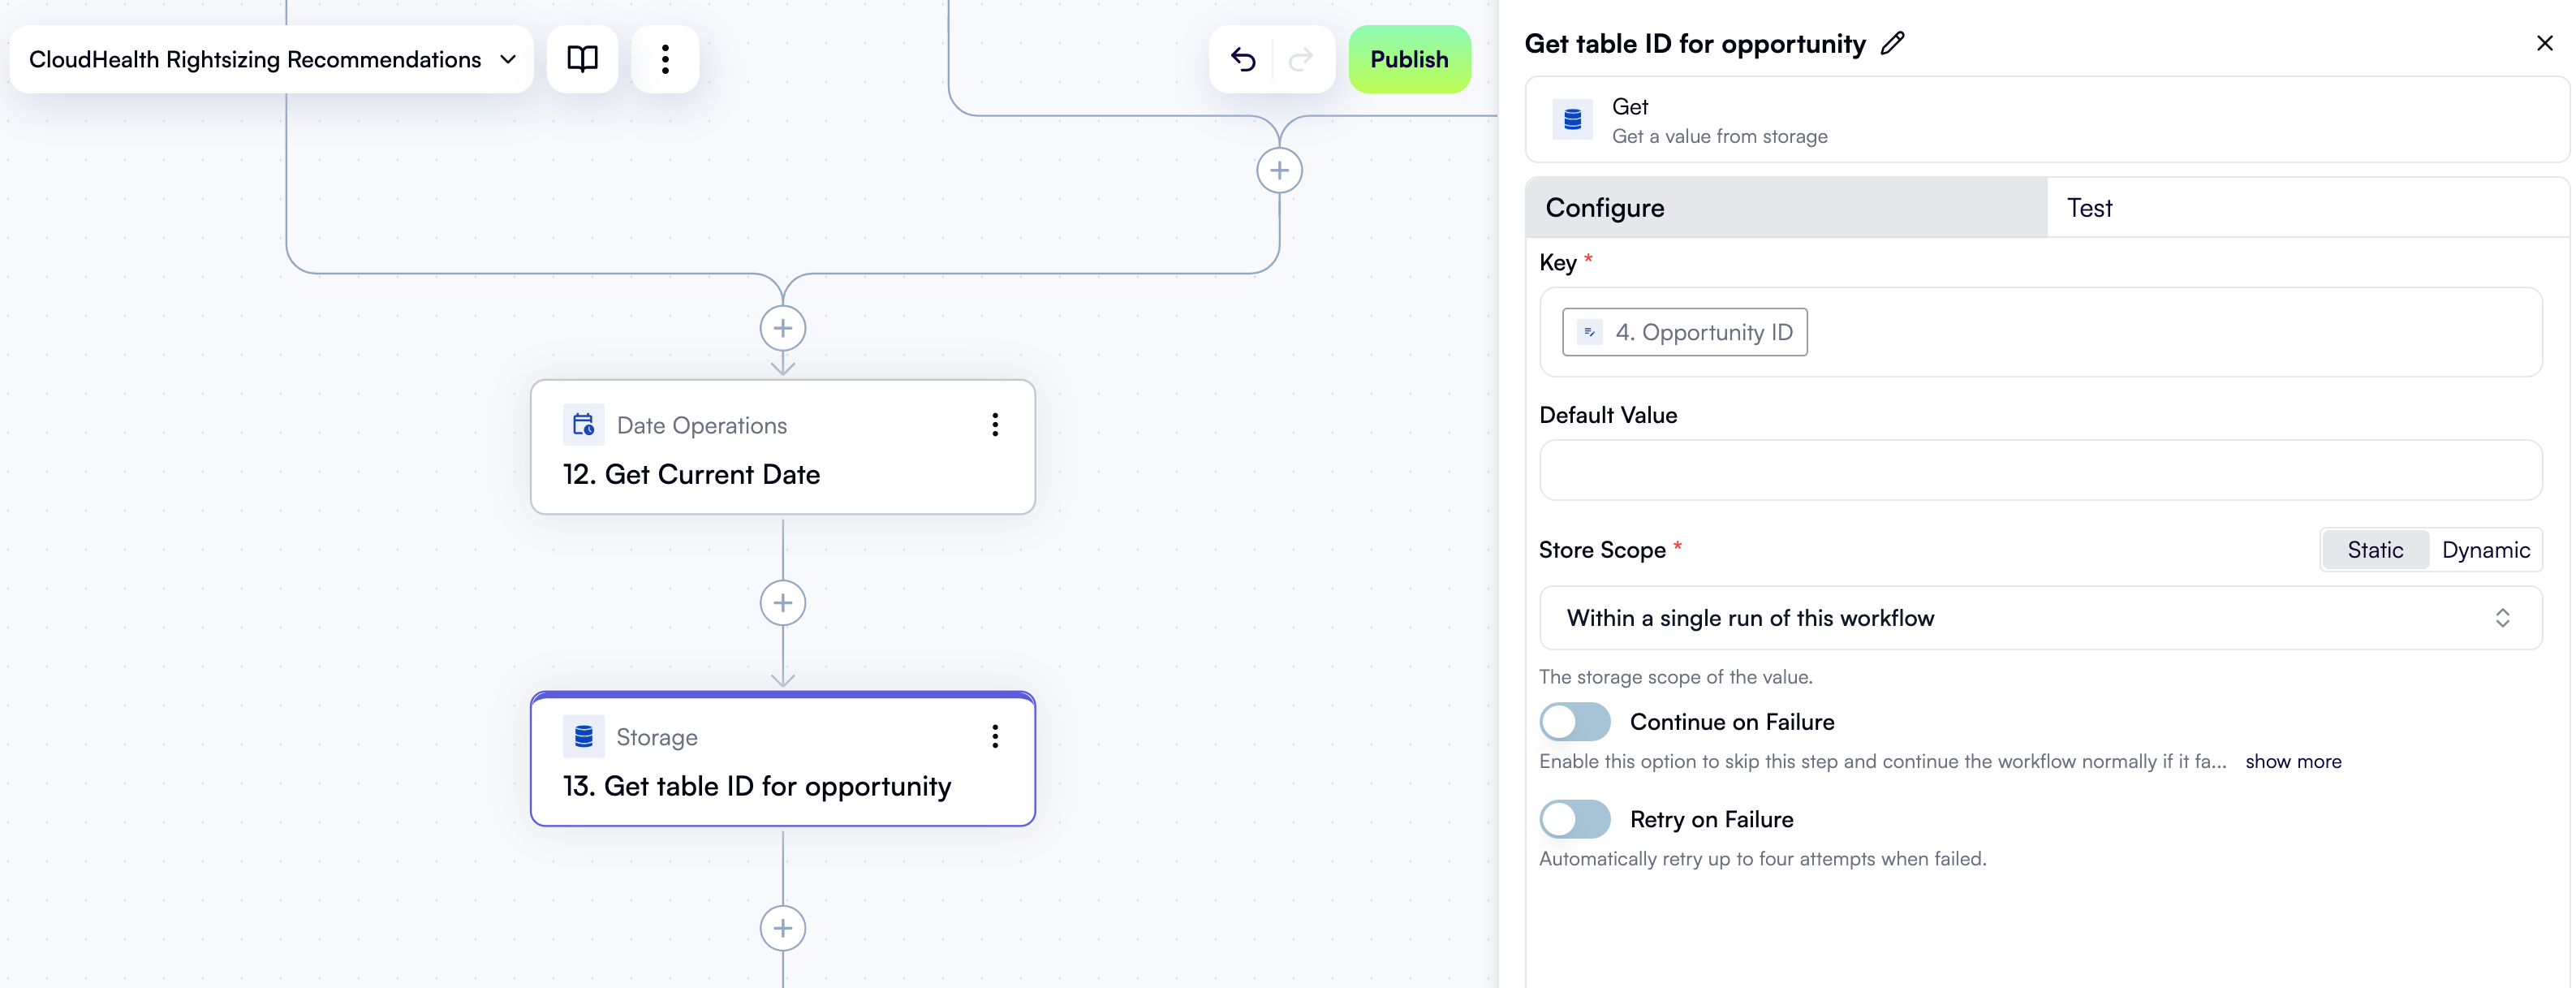Add a step below Get table ID node
Screen dimensions: 2576x988
(783, 927)
